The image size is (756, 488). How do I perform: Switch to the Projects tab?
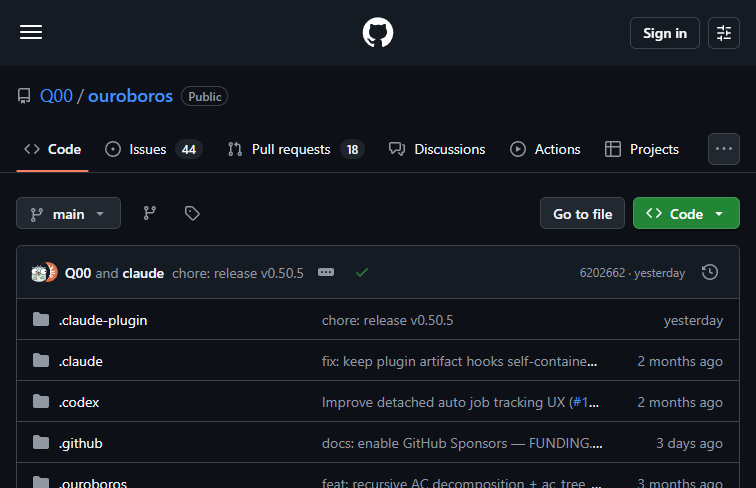642,149
